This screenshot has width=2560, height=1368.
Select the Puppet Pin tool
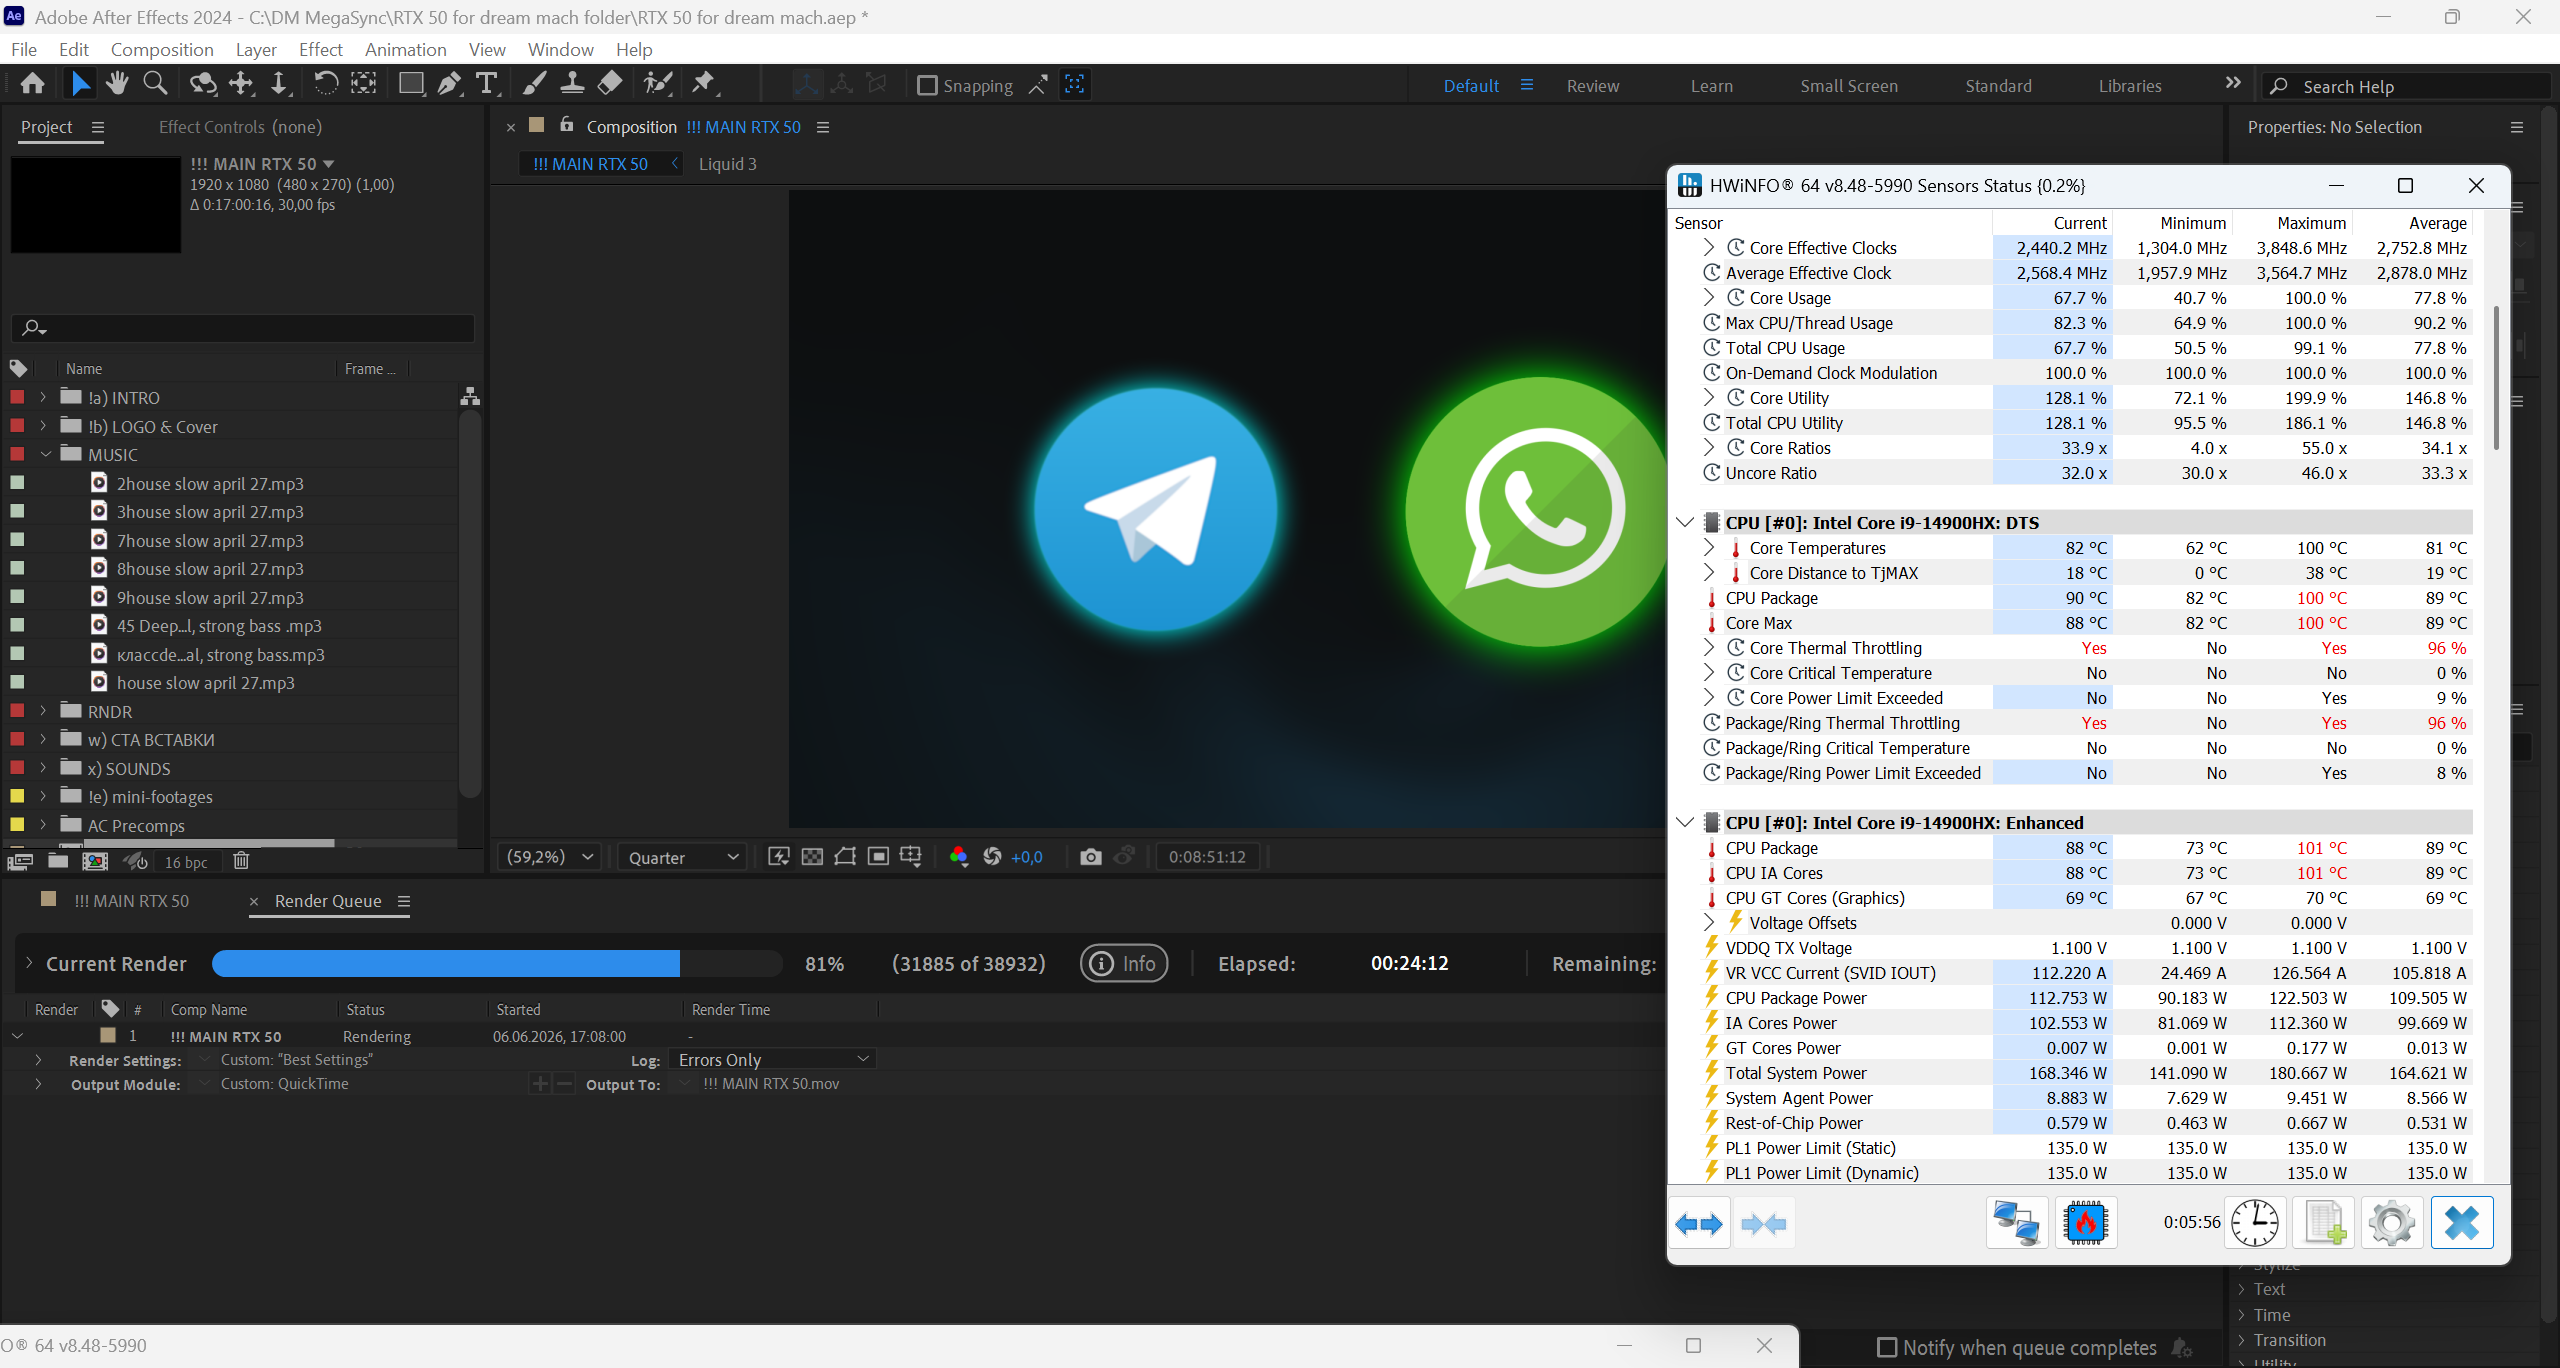click(x=704, y=84)
